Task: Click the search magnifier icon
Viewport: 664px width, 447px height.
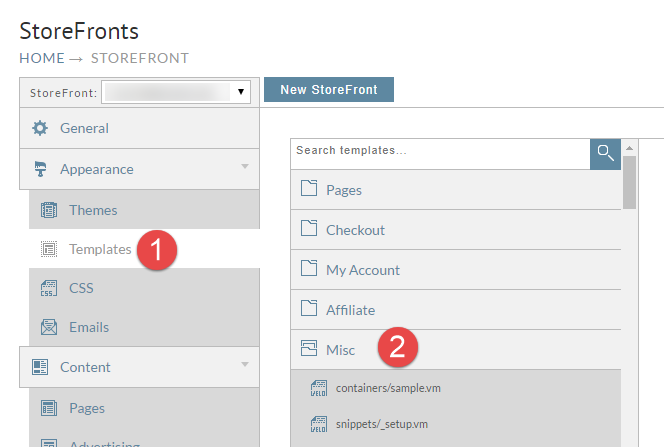Action: point(605,154)
